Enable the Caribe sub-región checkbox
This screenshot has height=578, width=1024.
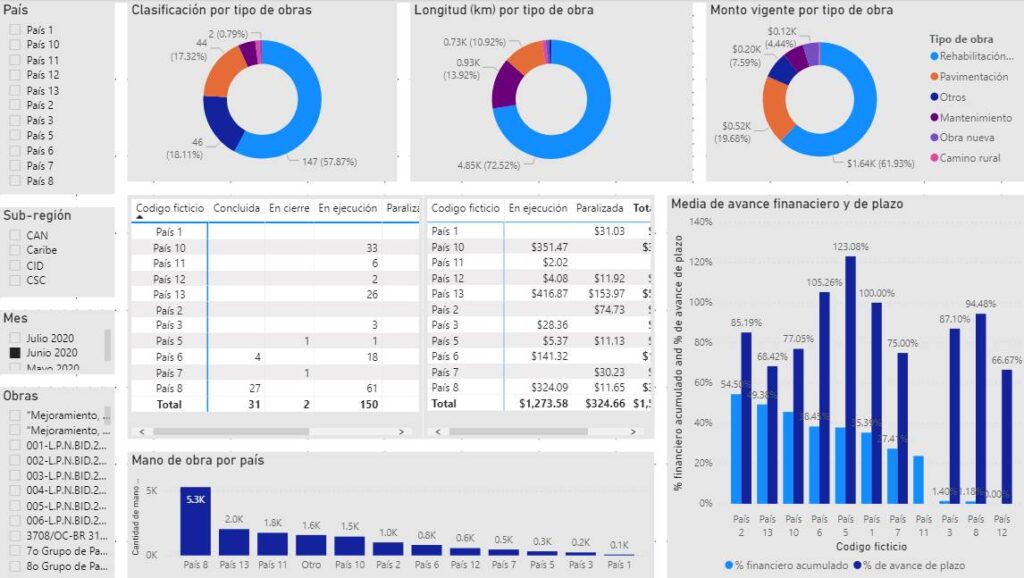pyautogui.click(x=15, y=250)
